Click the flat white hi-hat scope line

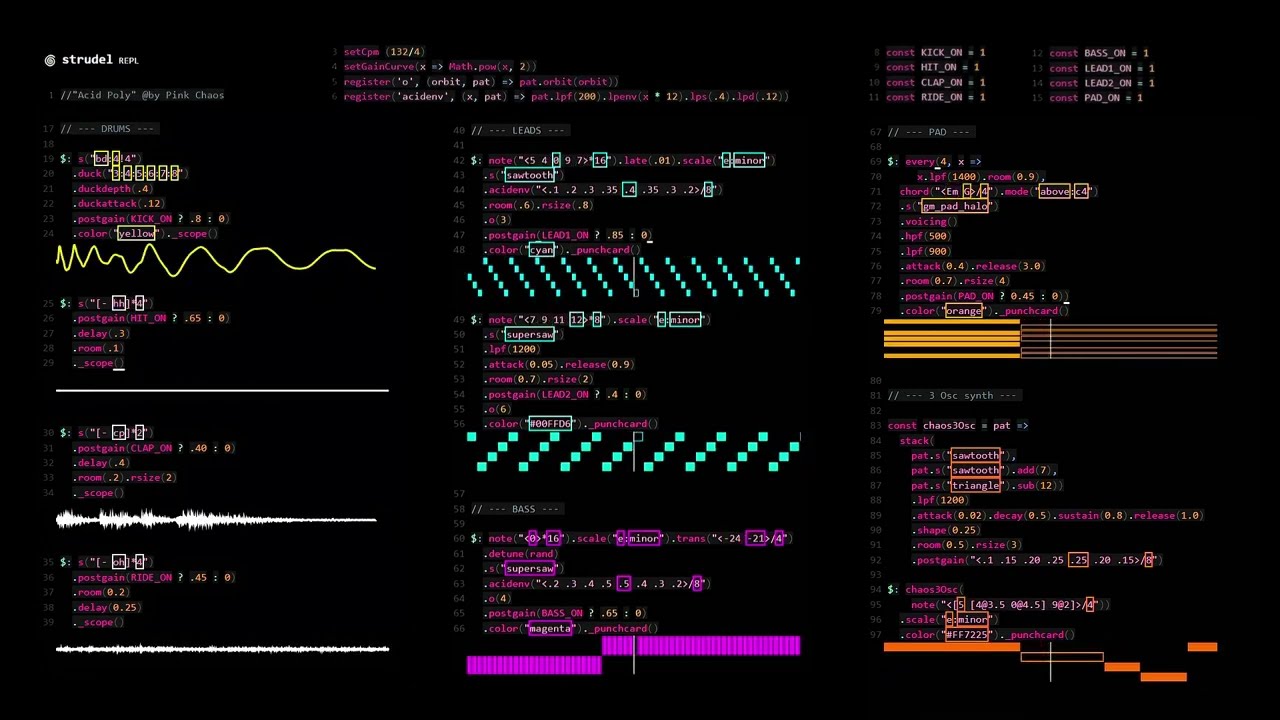point(222,390)
